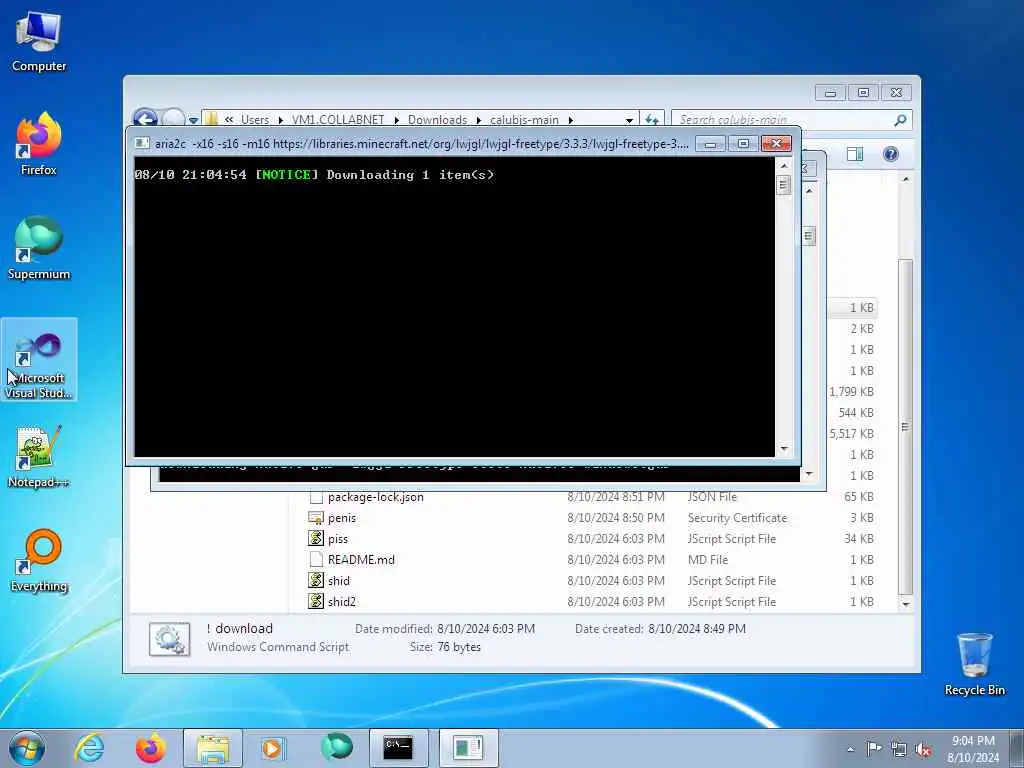Select the Microsoft Visual Studio desktop shortcut

39,360
